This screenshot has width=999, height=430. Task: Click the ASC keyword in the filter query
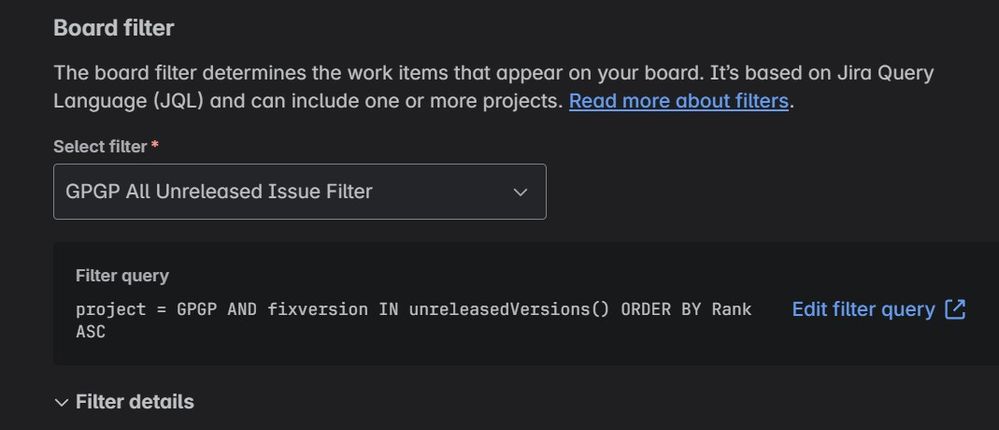tap(90, 332)
